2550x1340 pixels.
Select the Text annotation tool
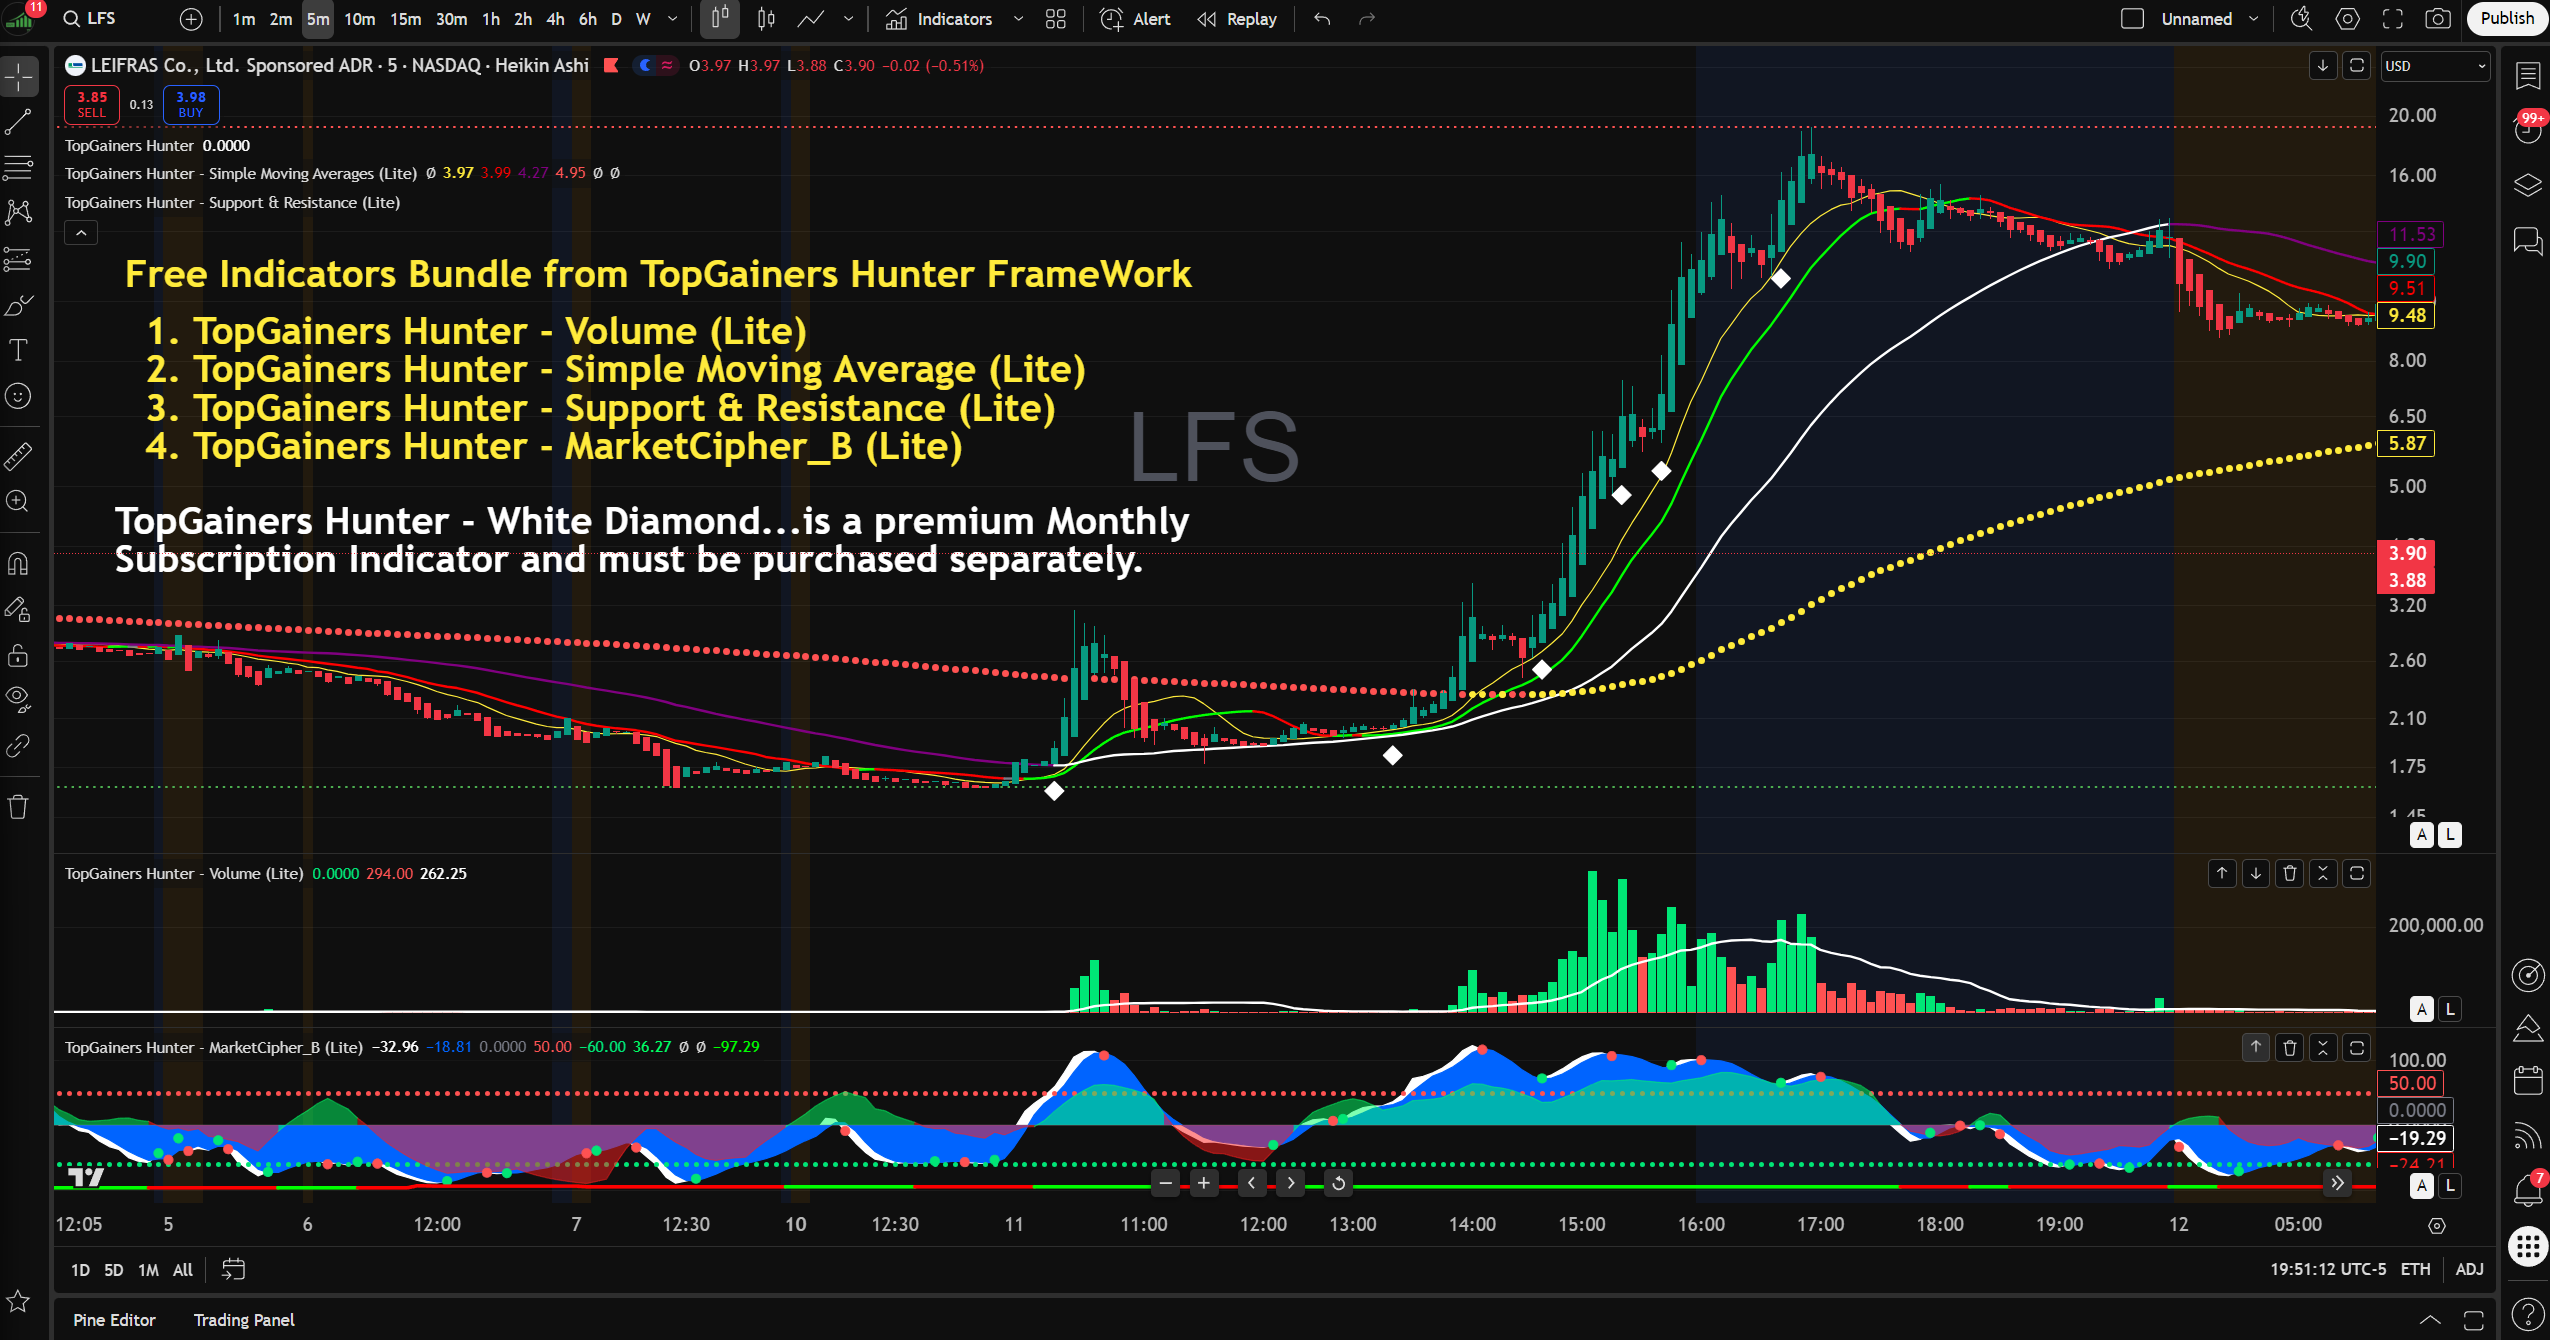coord(18,350)
